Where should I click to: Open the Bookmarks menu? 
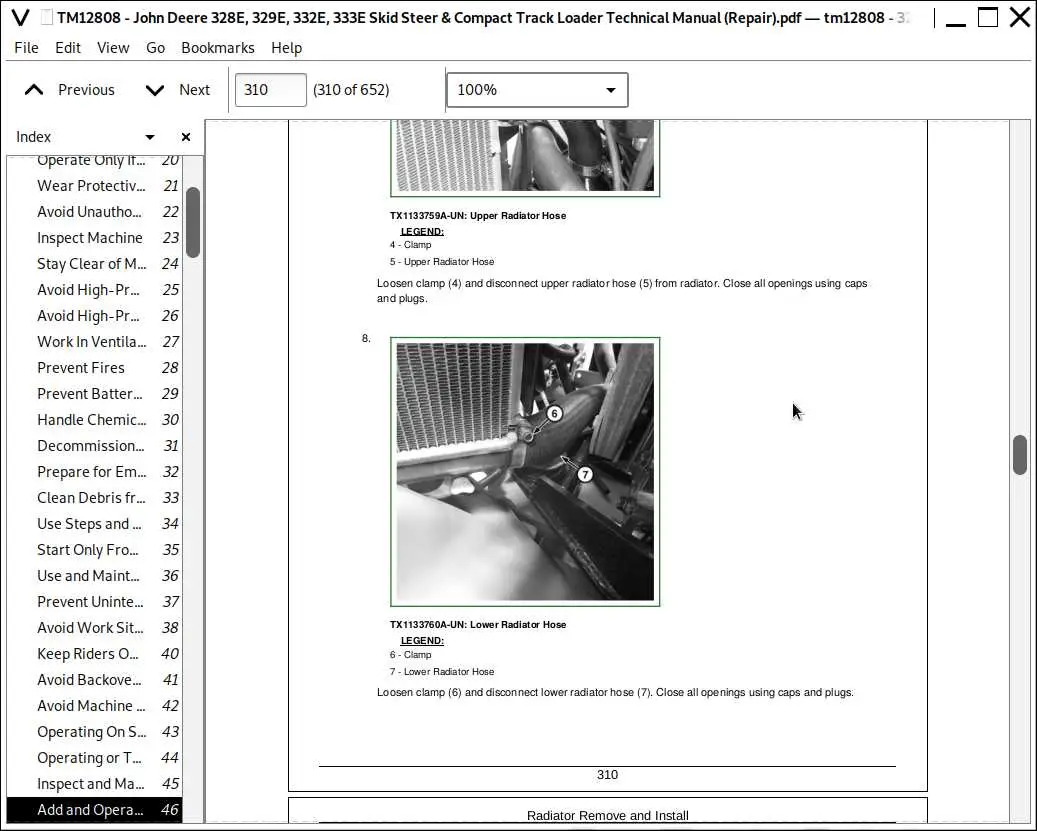[x=218, y=48]
